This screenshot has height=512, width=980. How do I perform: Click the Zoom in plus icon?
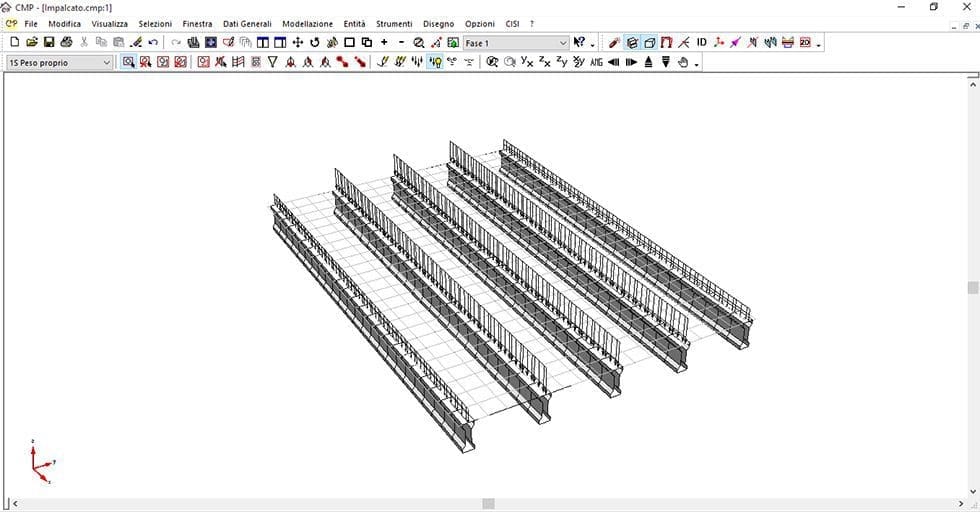(384, 43)
